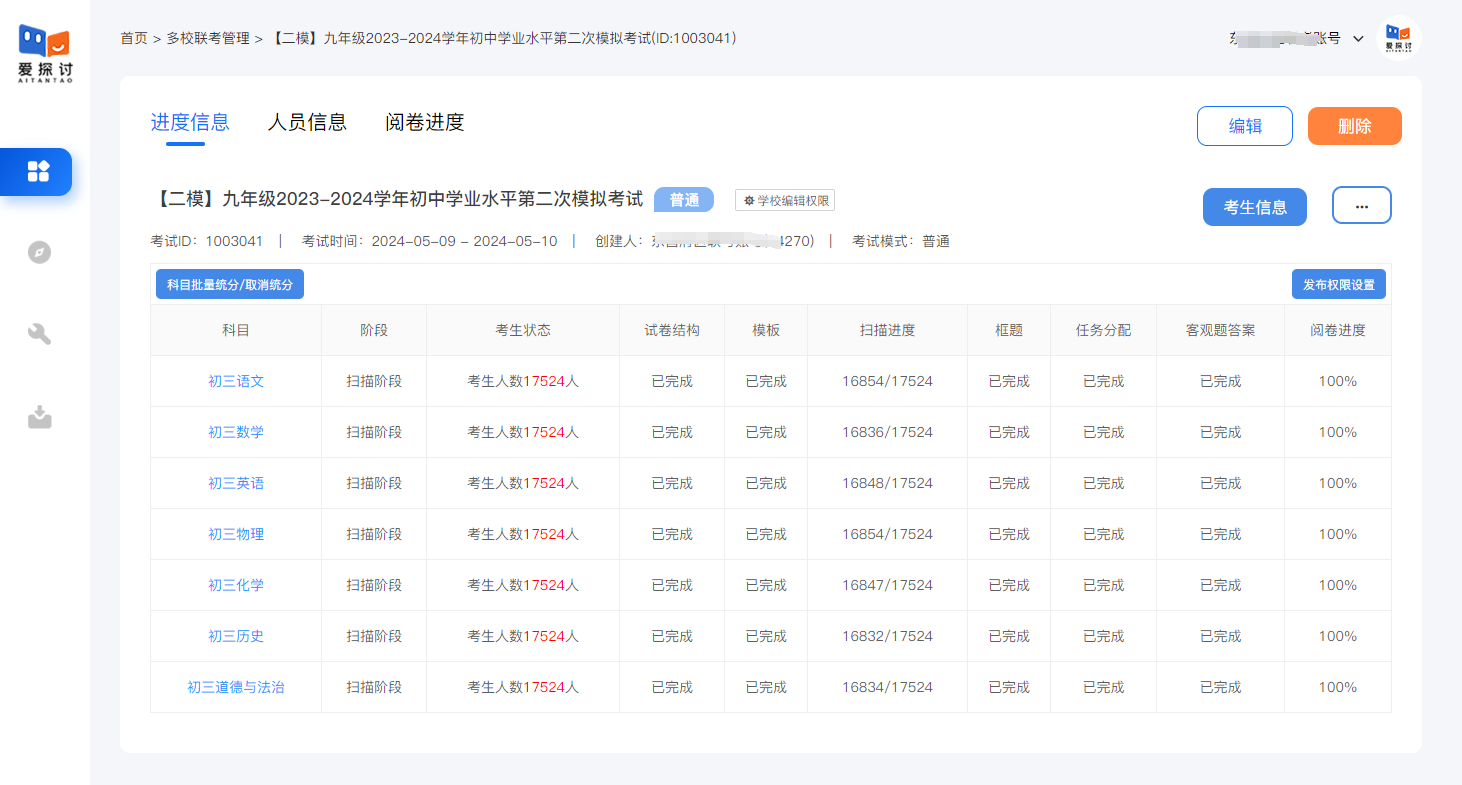Click the 学校编辑权限 gear tag
Viewport: 1462px width, 785px height.
click(x=785, y=200)
